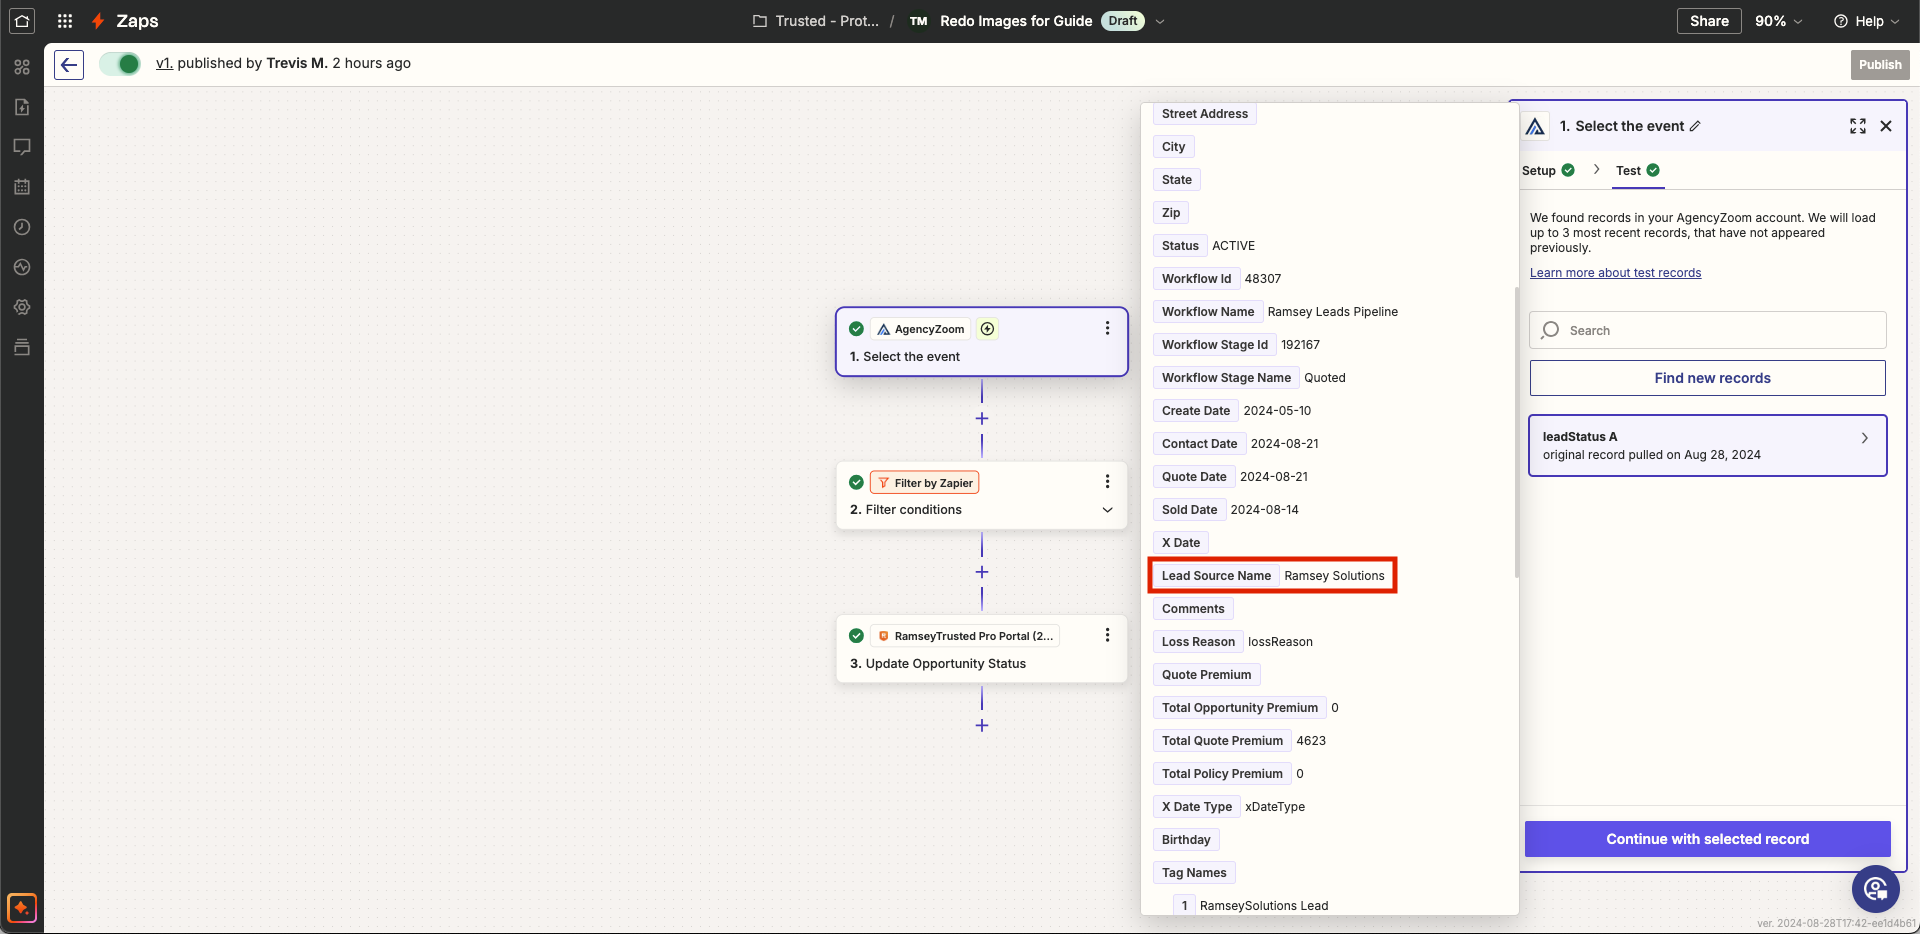Toggle the Zap on/off switch
Screen dimensions: 1920x934
(120, 64)
